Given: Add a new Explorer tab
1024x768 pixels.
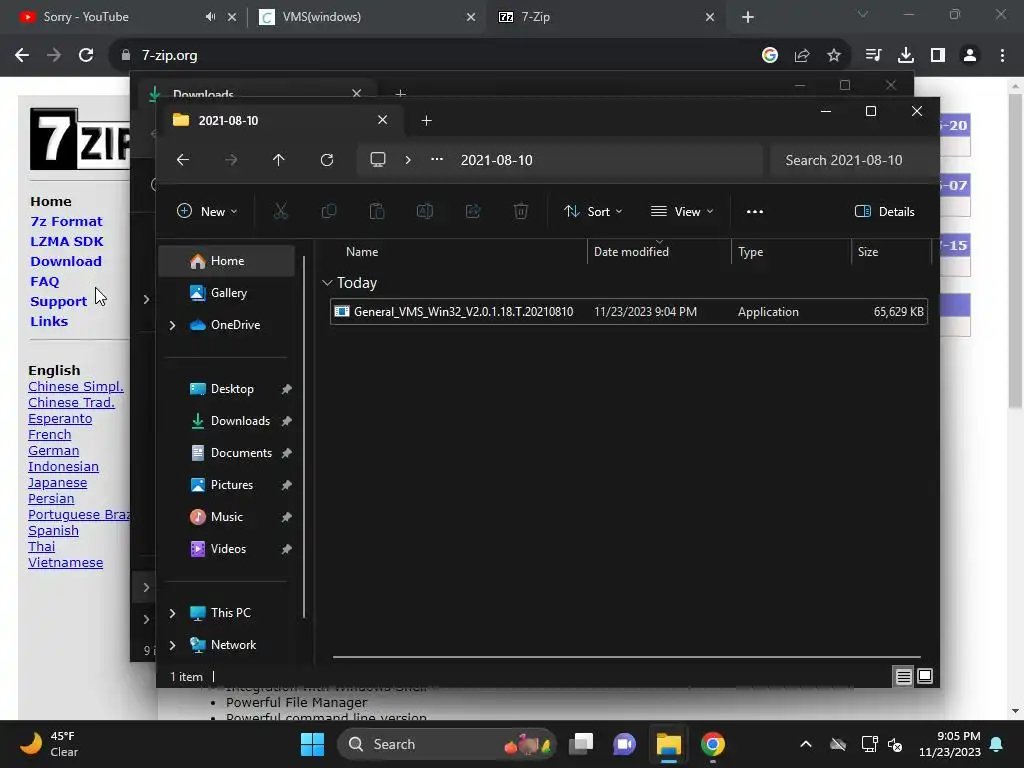Looking at the screenshot, I should click(426, 120).
